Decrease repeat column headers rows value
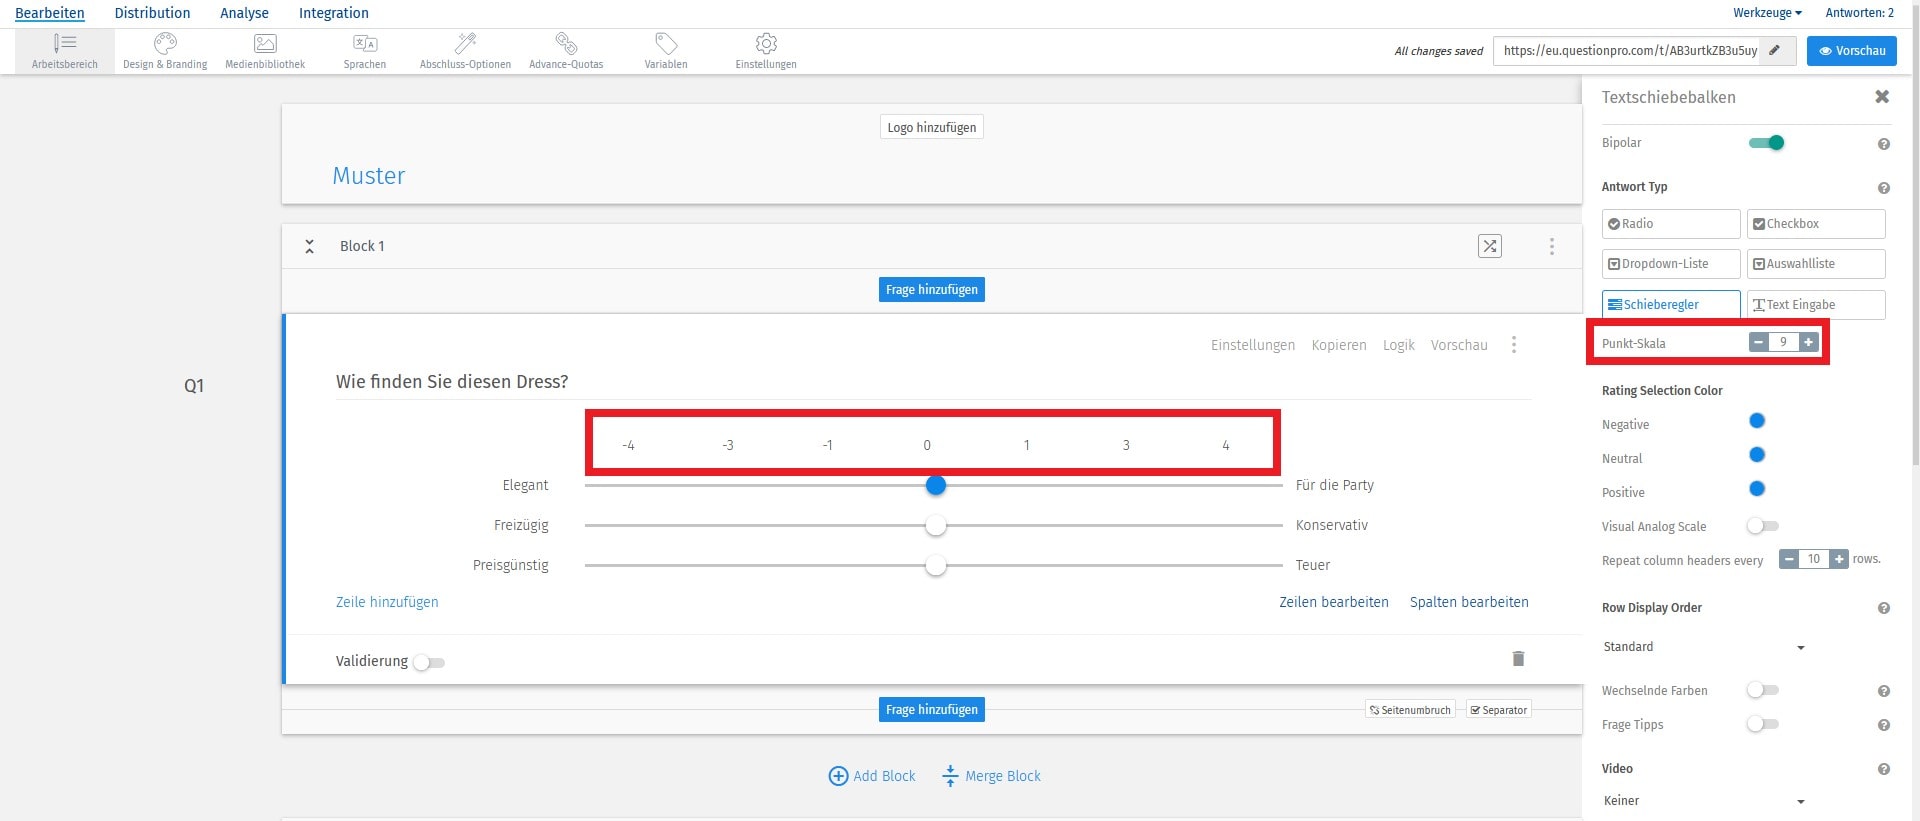This screenshot has height=821, width=1920. 1789,559
